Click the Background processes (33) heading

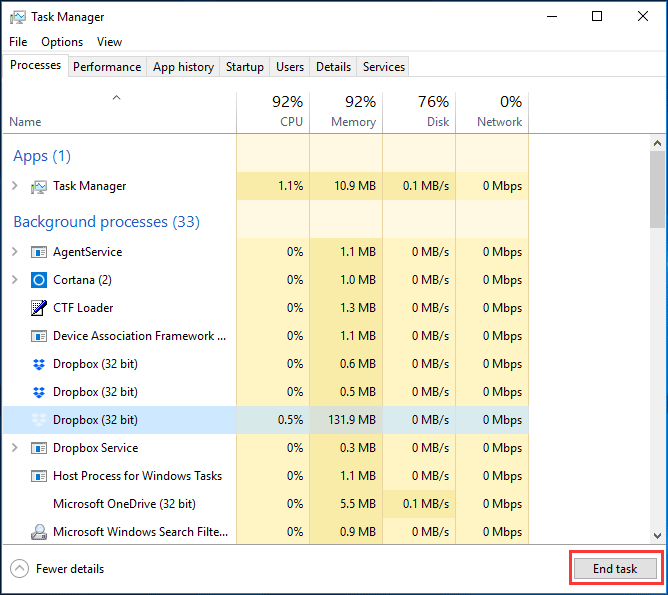[x=107, y=222]
